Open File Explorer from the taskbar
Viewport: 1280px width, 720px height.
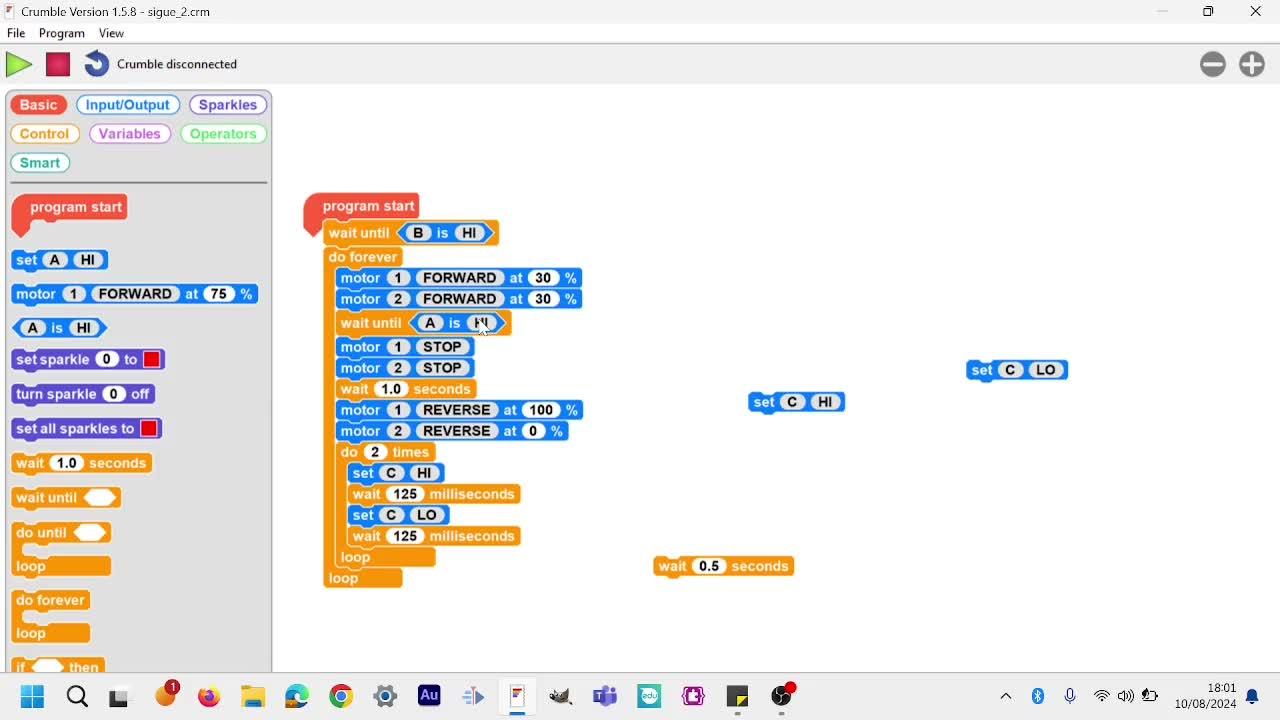pyautogui.click(x=253, y=696)
